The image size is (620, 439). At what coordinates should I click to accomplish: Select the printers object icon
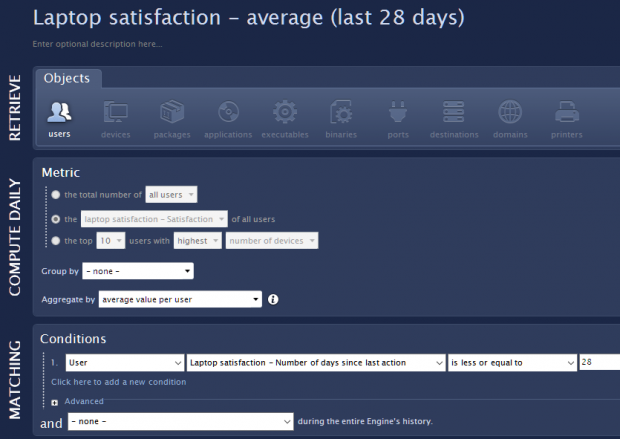(567, 113)
